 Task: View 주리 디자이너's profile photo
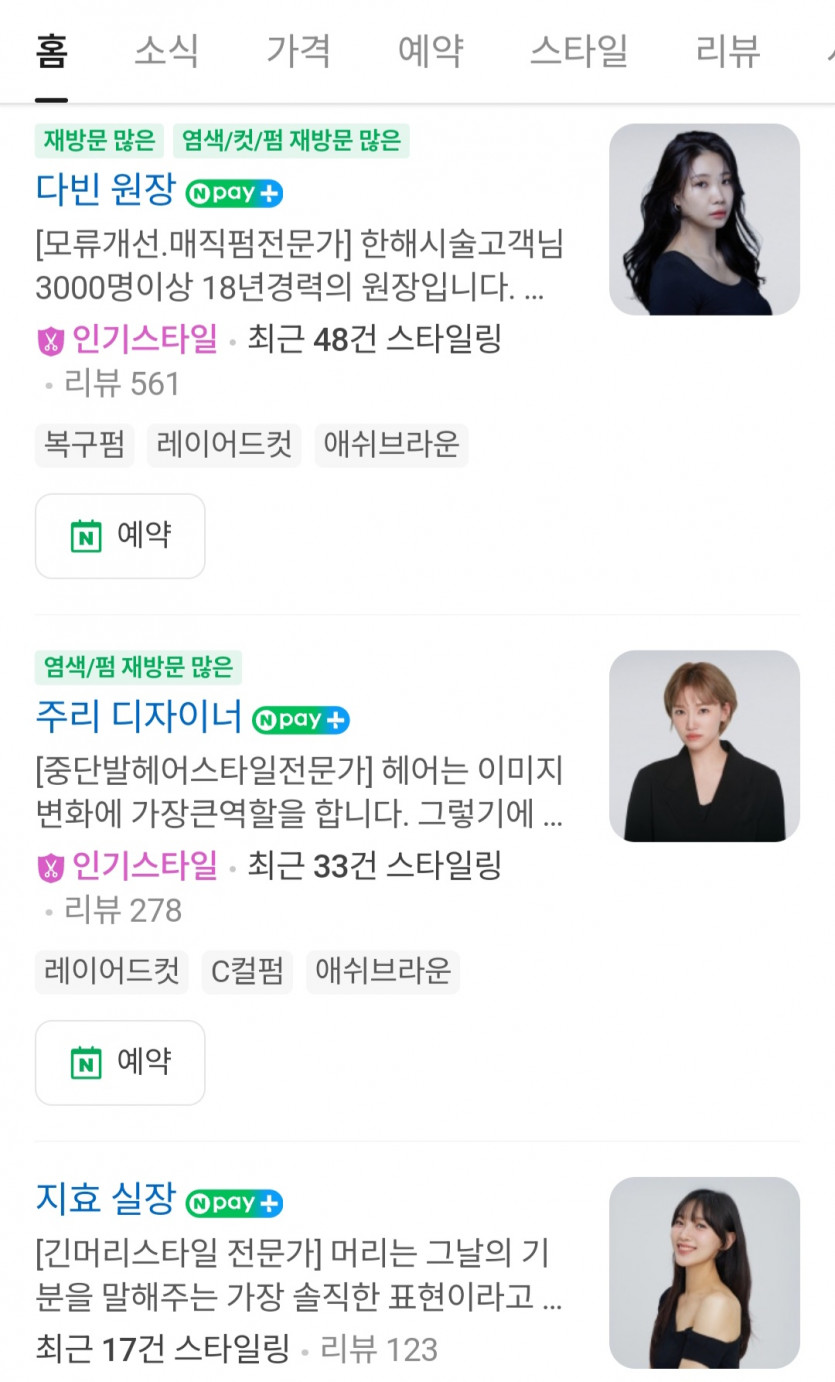coord(704,746)
